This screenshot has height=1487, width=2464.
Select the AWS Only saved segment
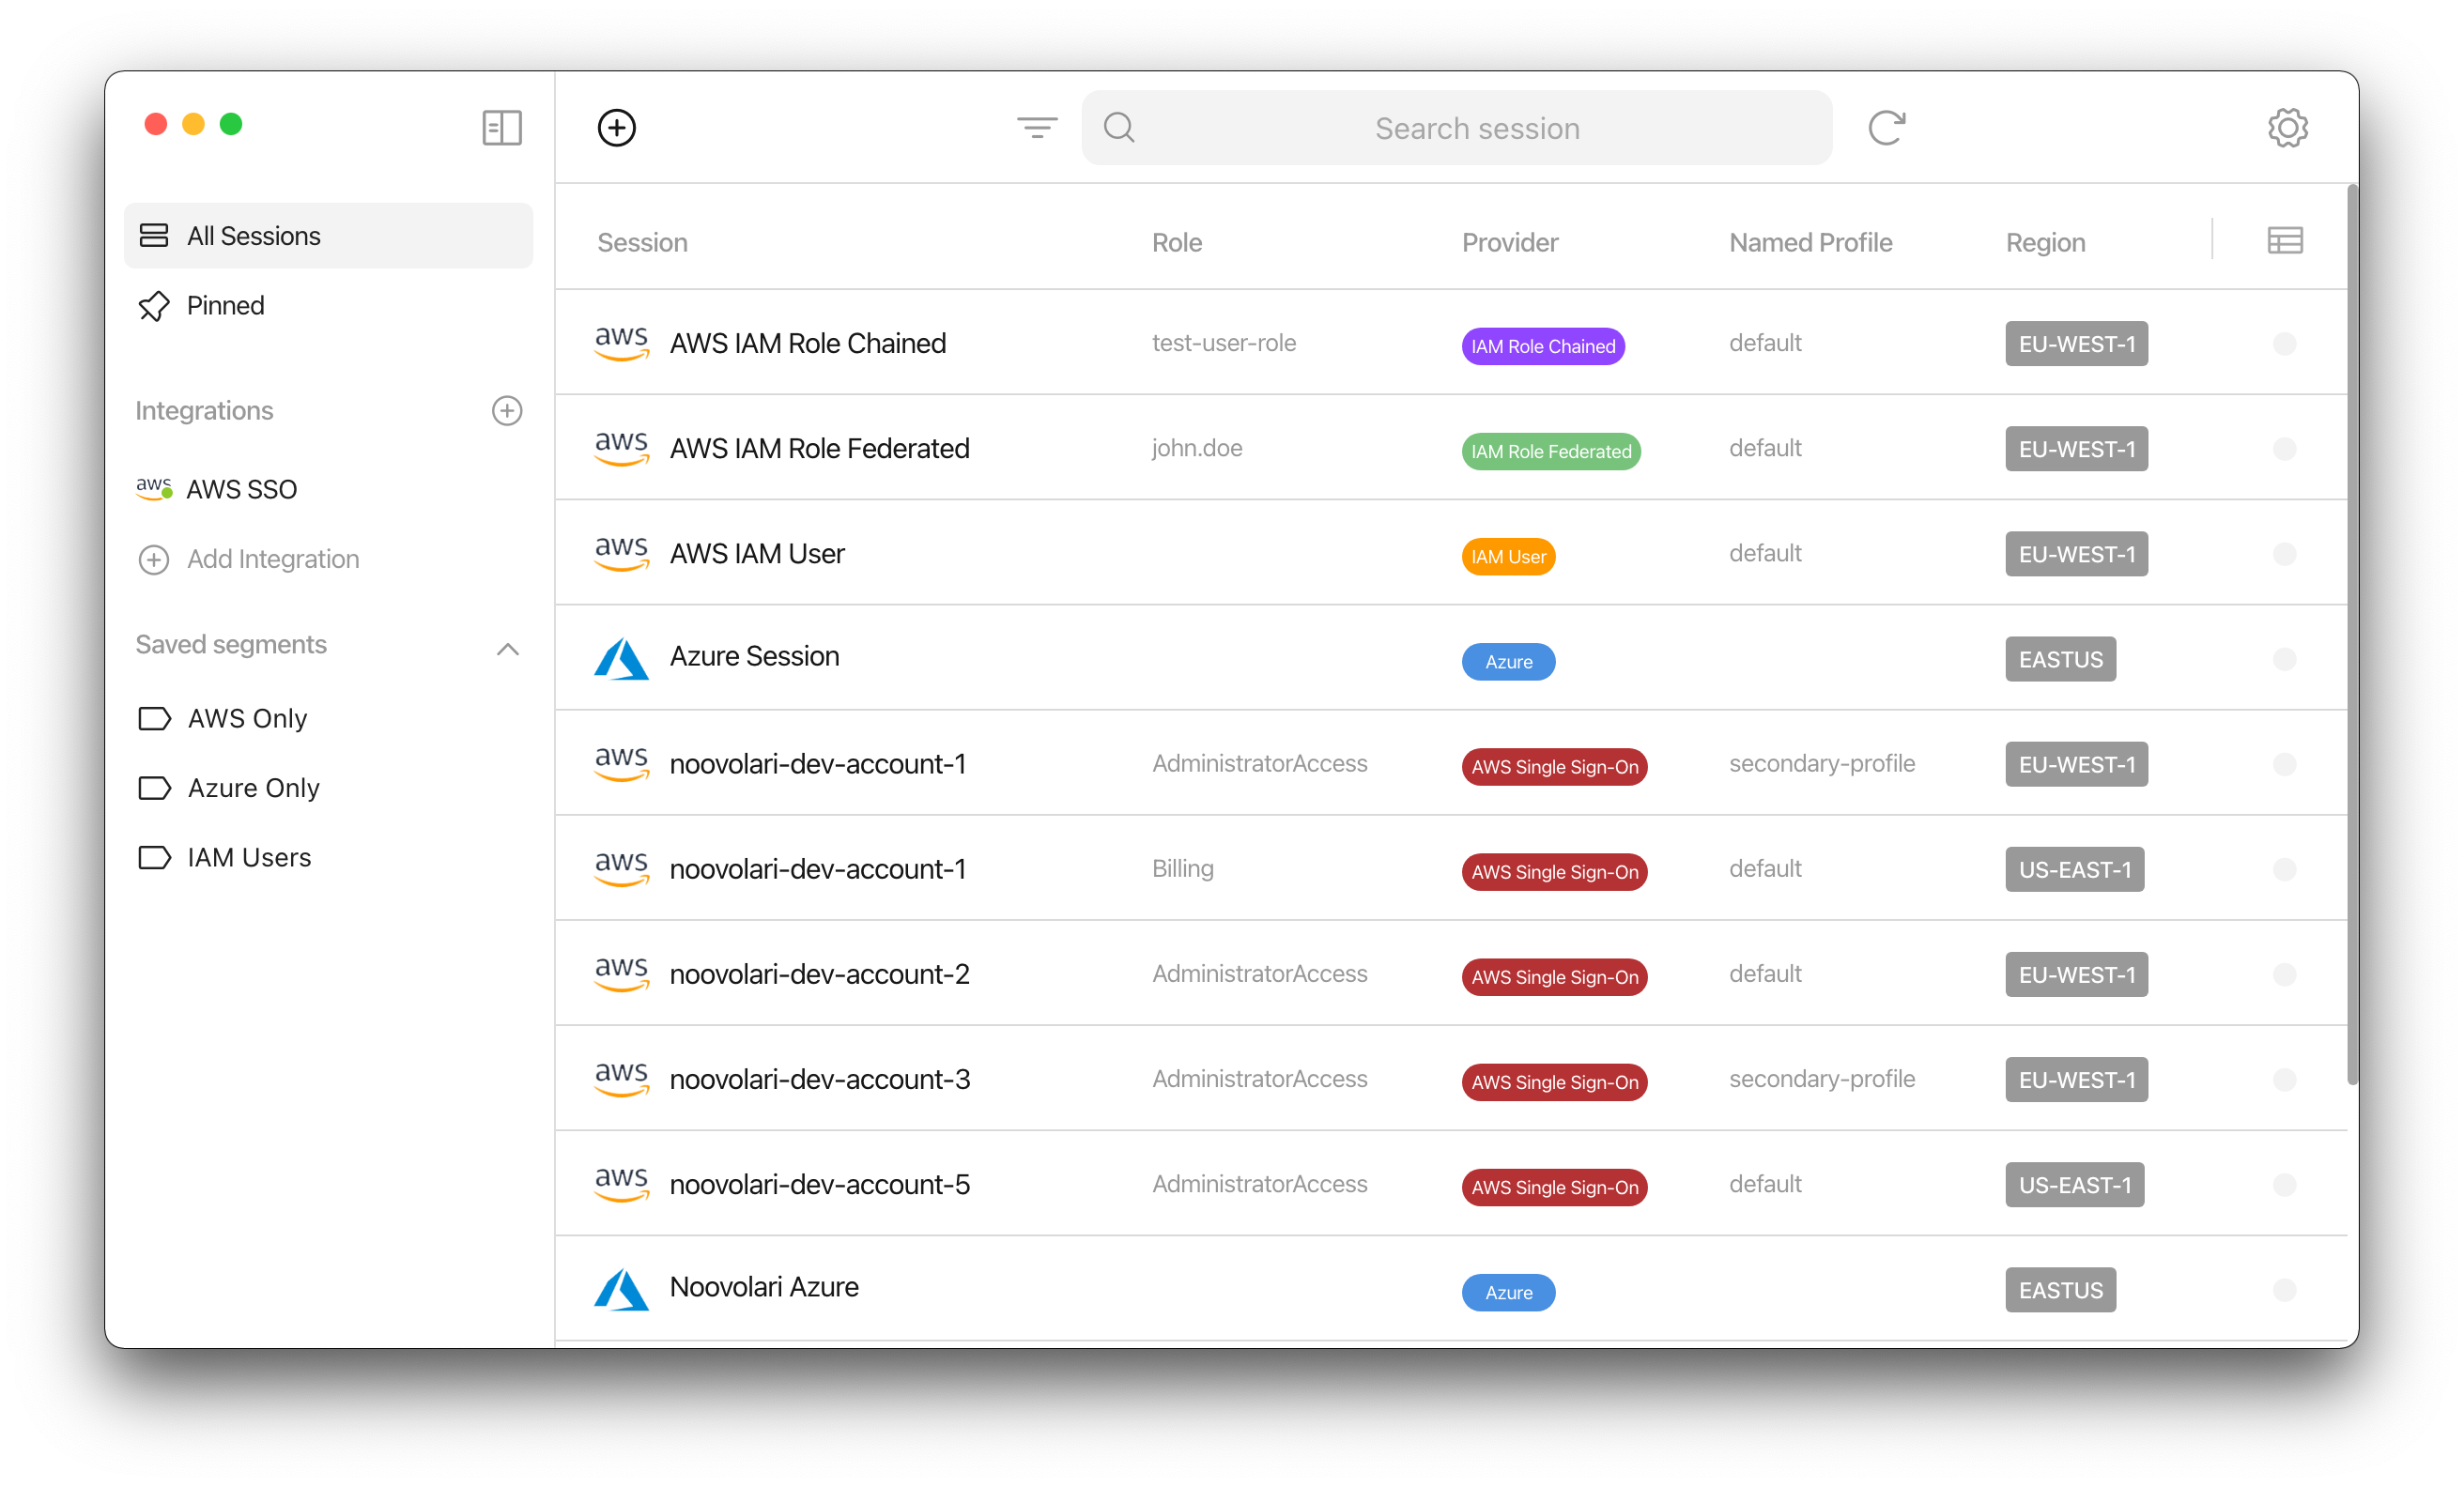[x=246, y=716]
